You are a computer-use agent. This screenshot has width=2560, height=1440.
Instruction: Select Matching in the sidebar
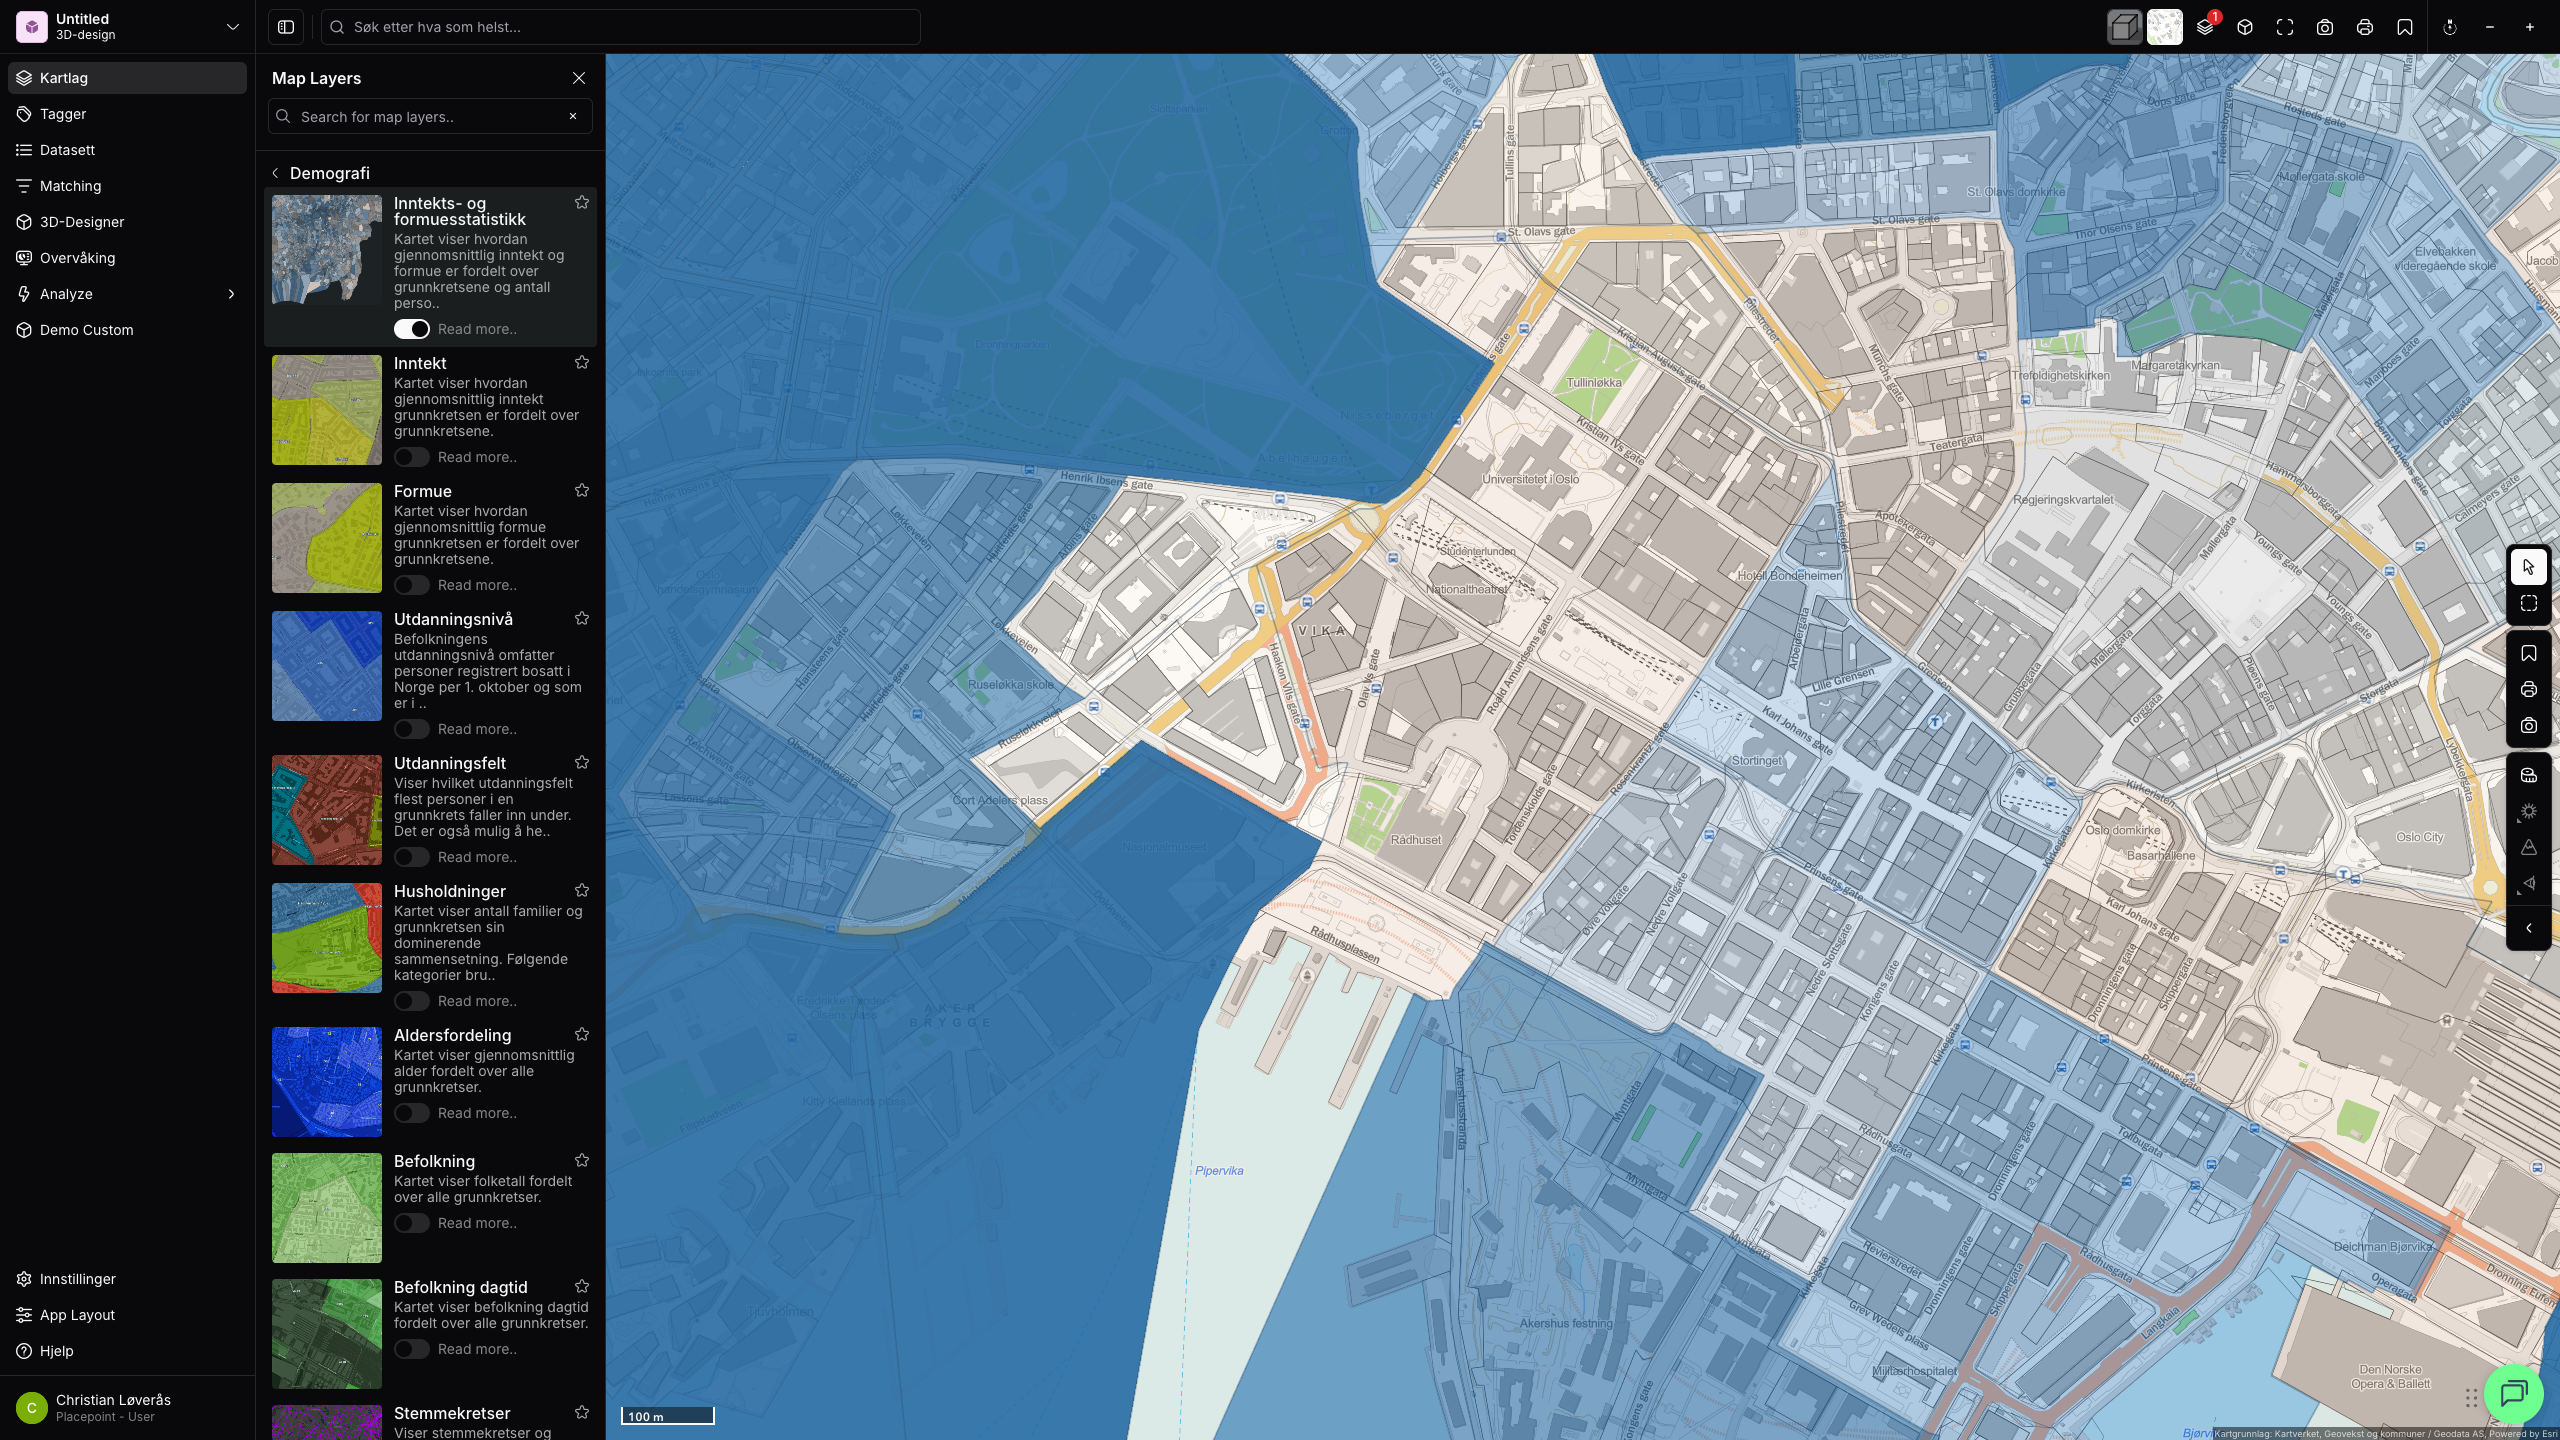pyautogui.click(x=127, y=186)
